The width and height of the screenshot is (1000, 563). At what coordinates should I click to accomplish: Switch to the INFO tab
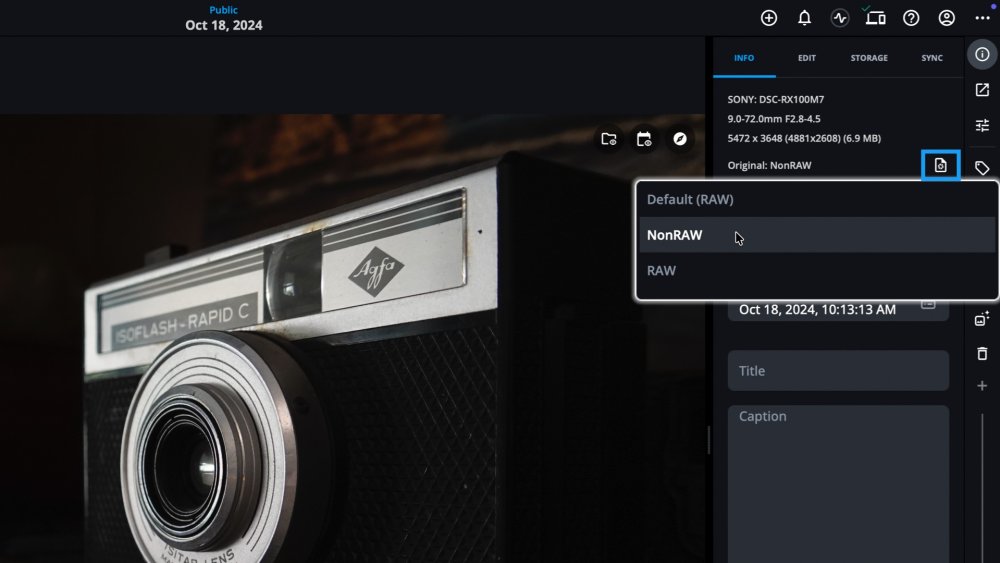(x=744, y=58)
